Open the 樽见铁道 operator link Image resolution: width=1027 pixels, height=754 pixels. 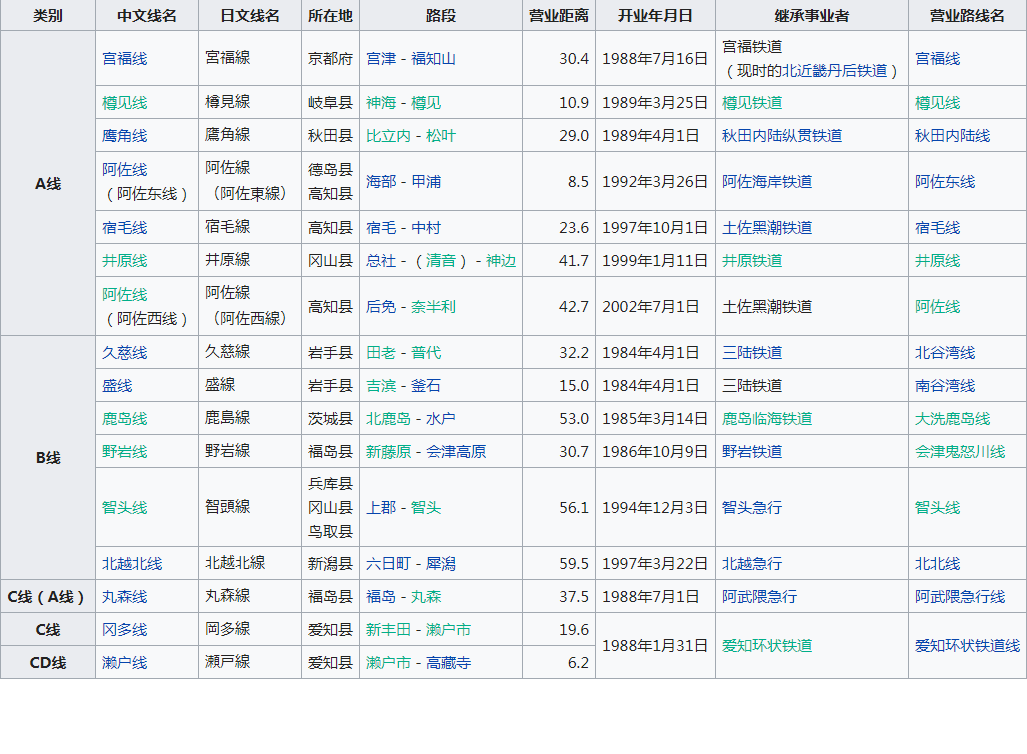(x=752, y=103)
